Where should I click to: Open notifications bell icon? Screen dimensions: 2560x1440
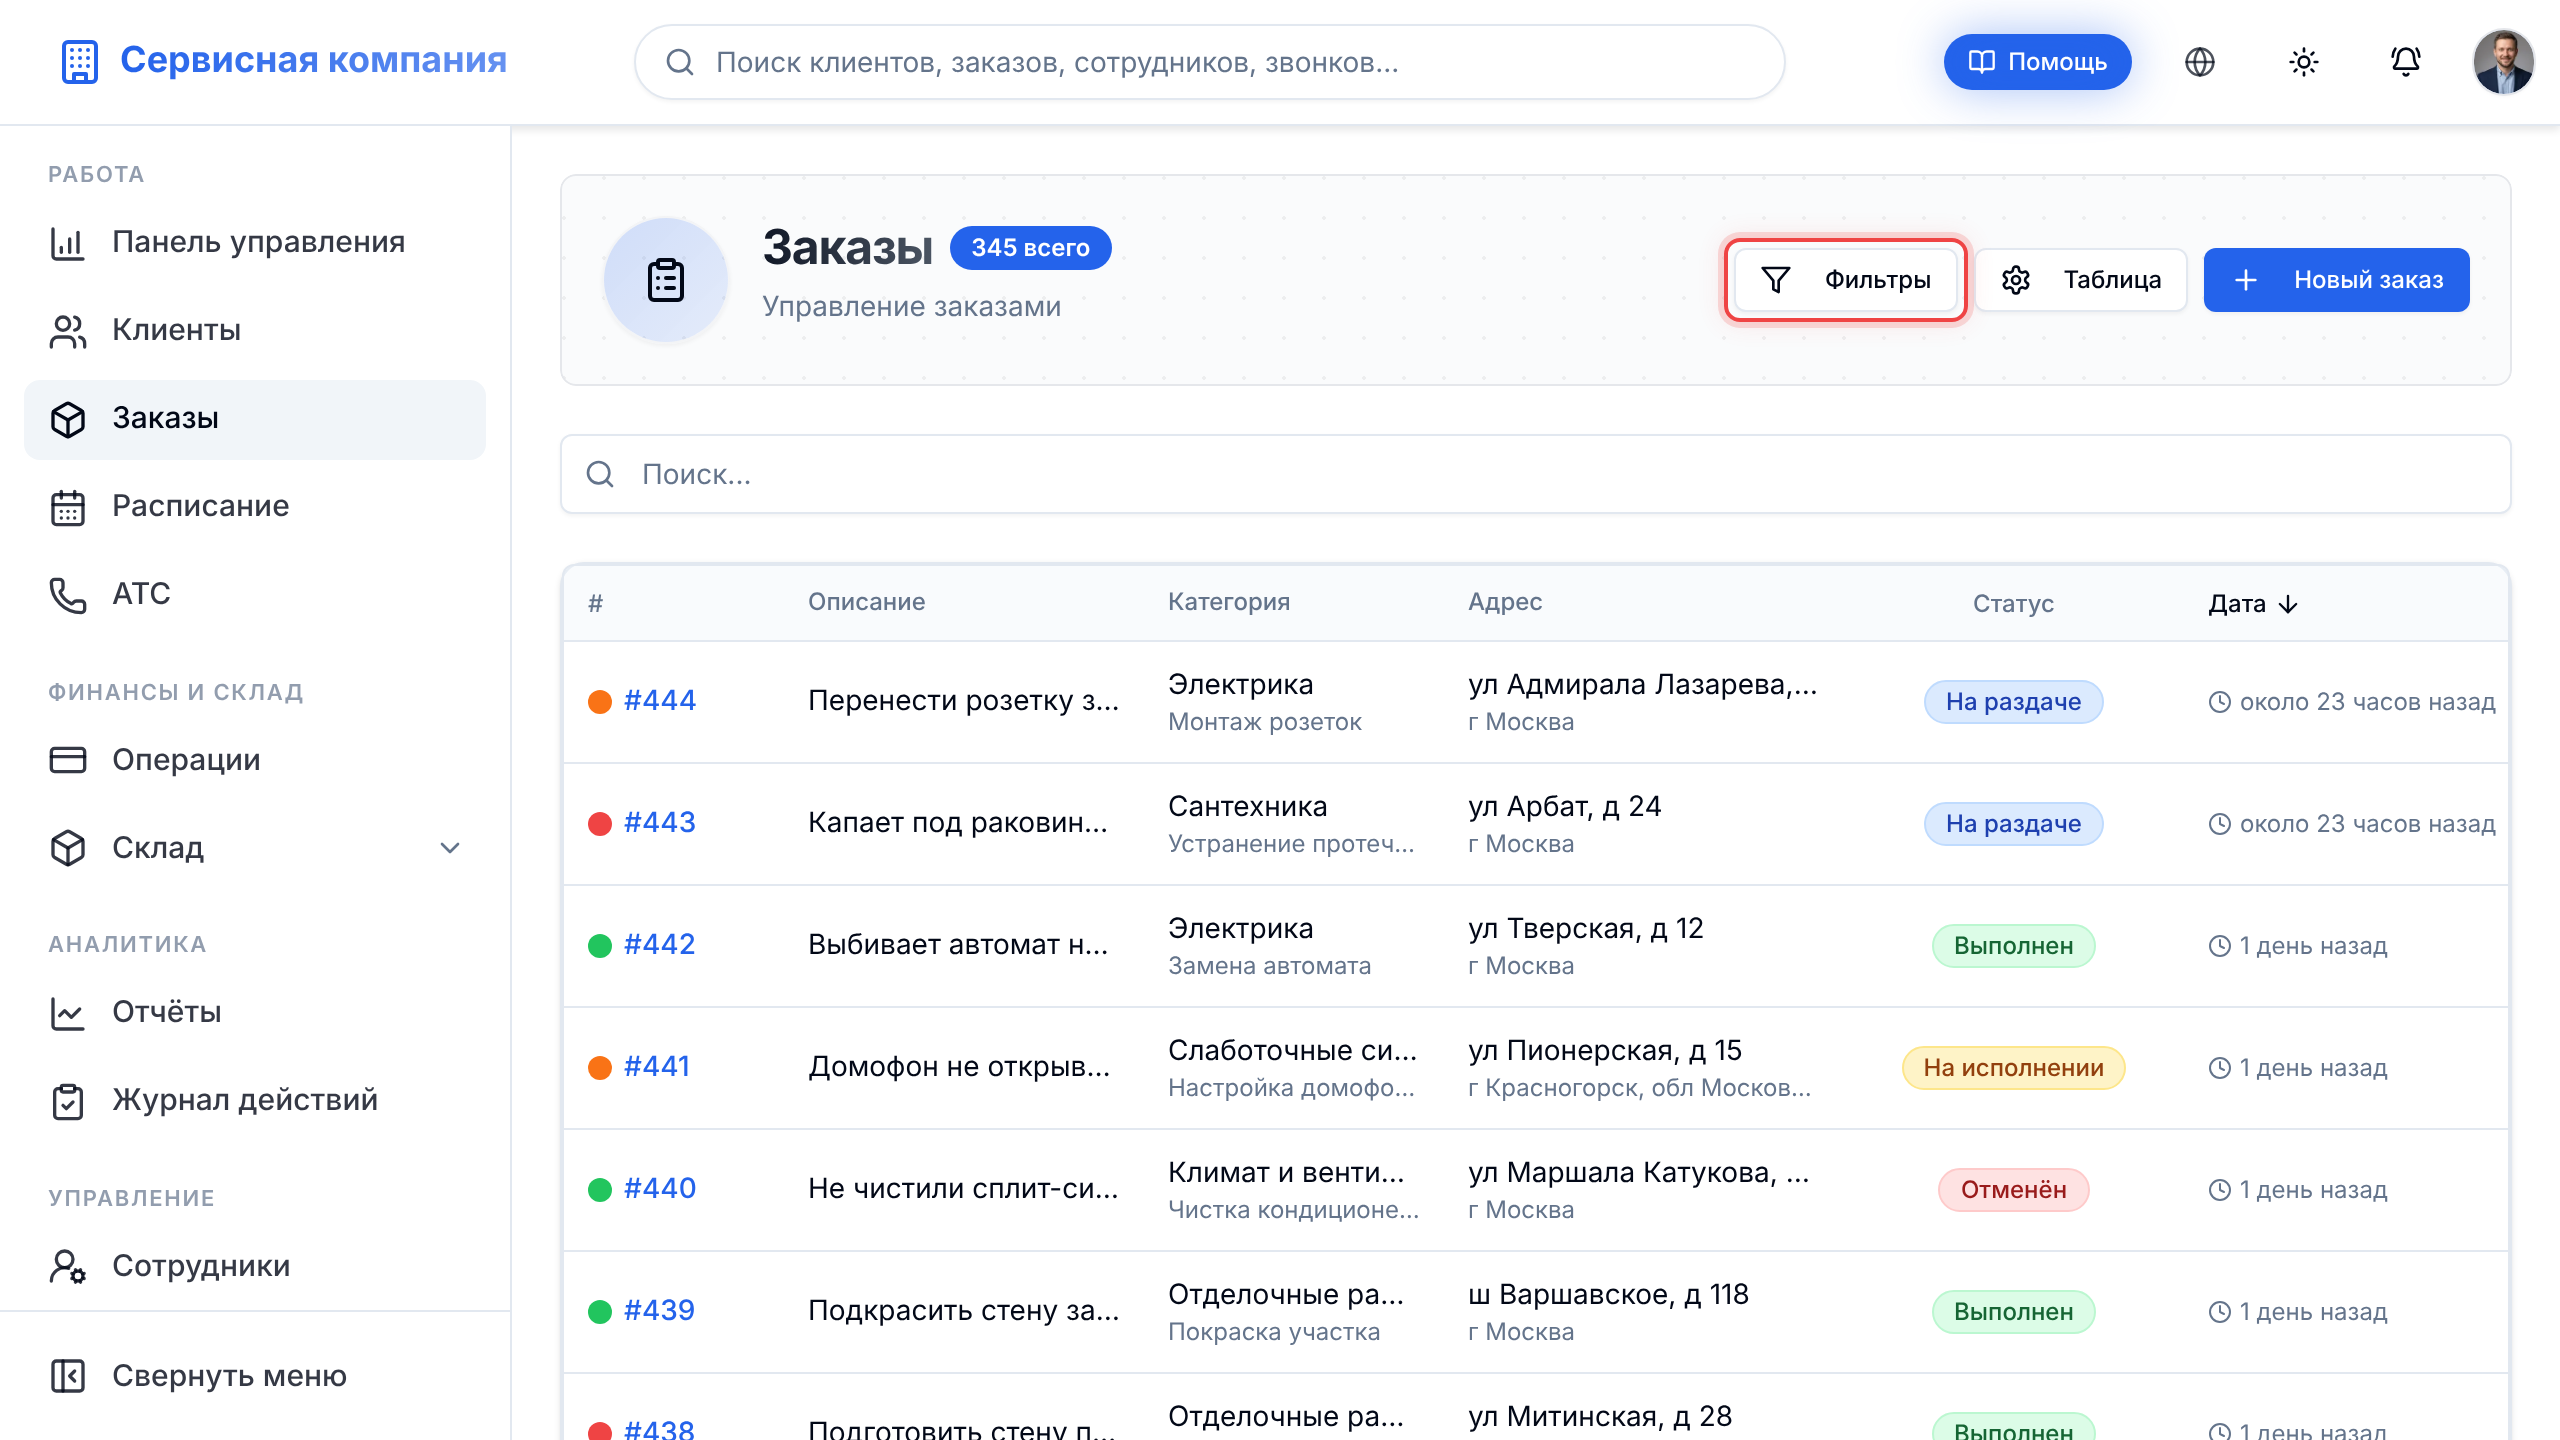2405,62
